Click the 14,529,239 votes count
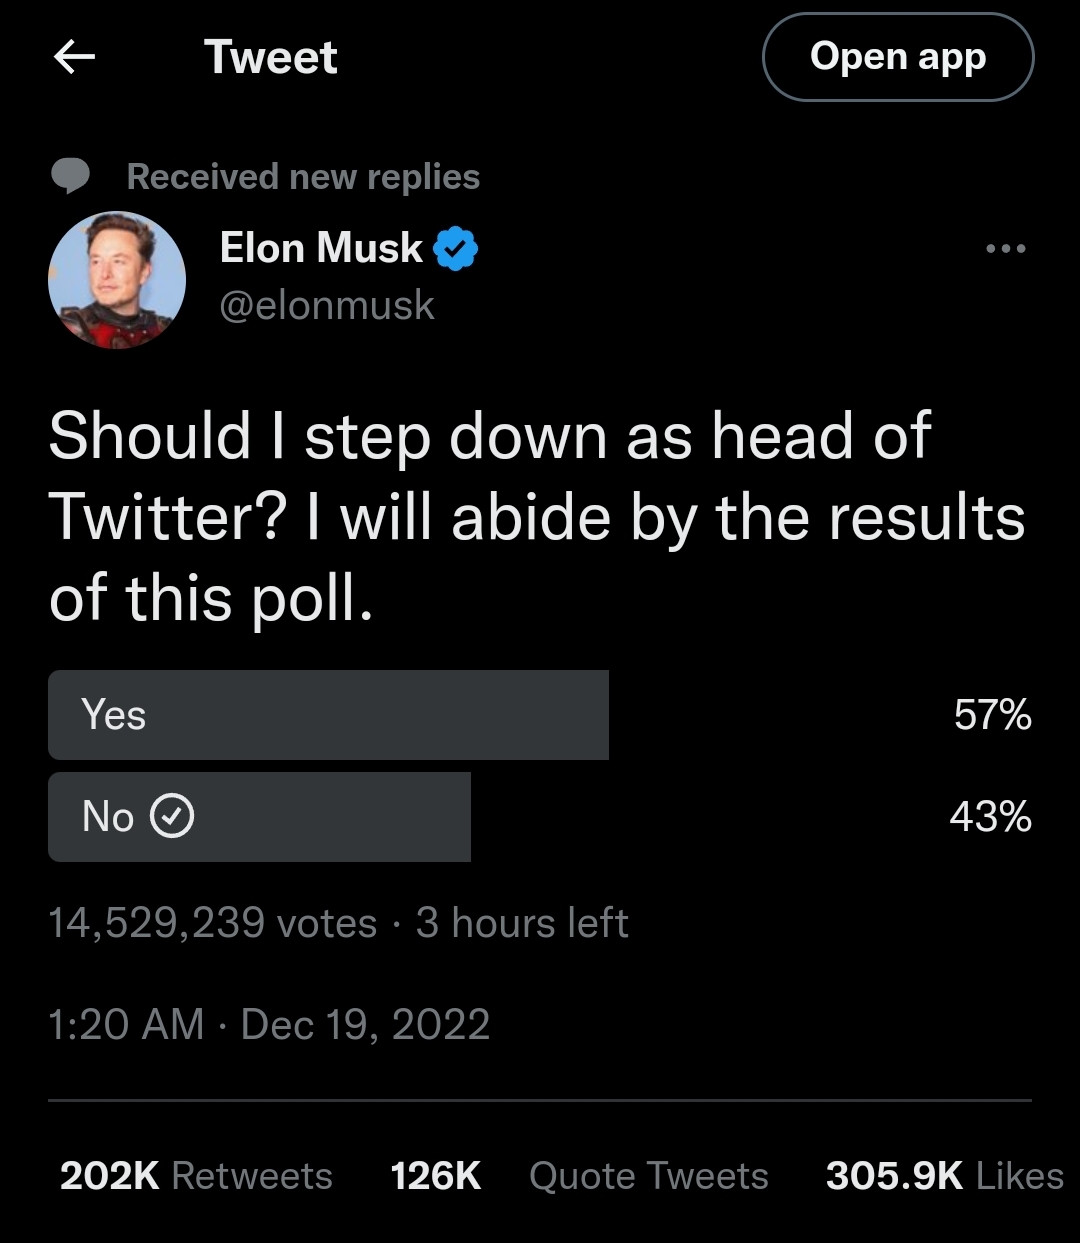This screenshot has width=1080, height=1243. coord(212,923)
